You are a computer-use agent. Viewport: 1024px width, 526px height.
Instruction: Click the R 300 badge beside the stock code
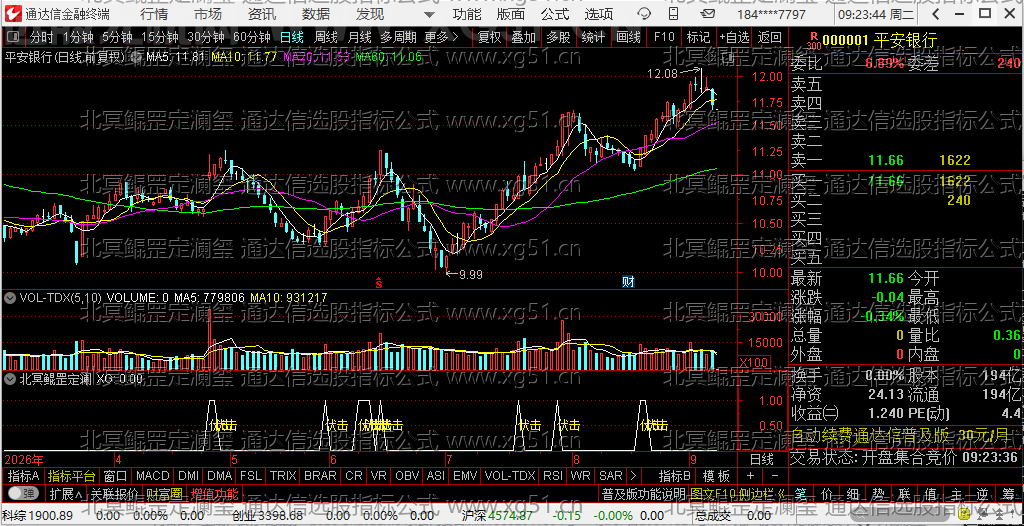point(813,41)
